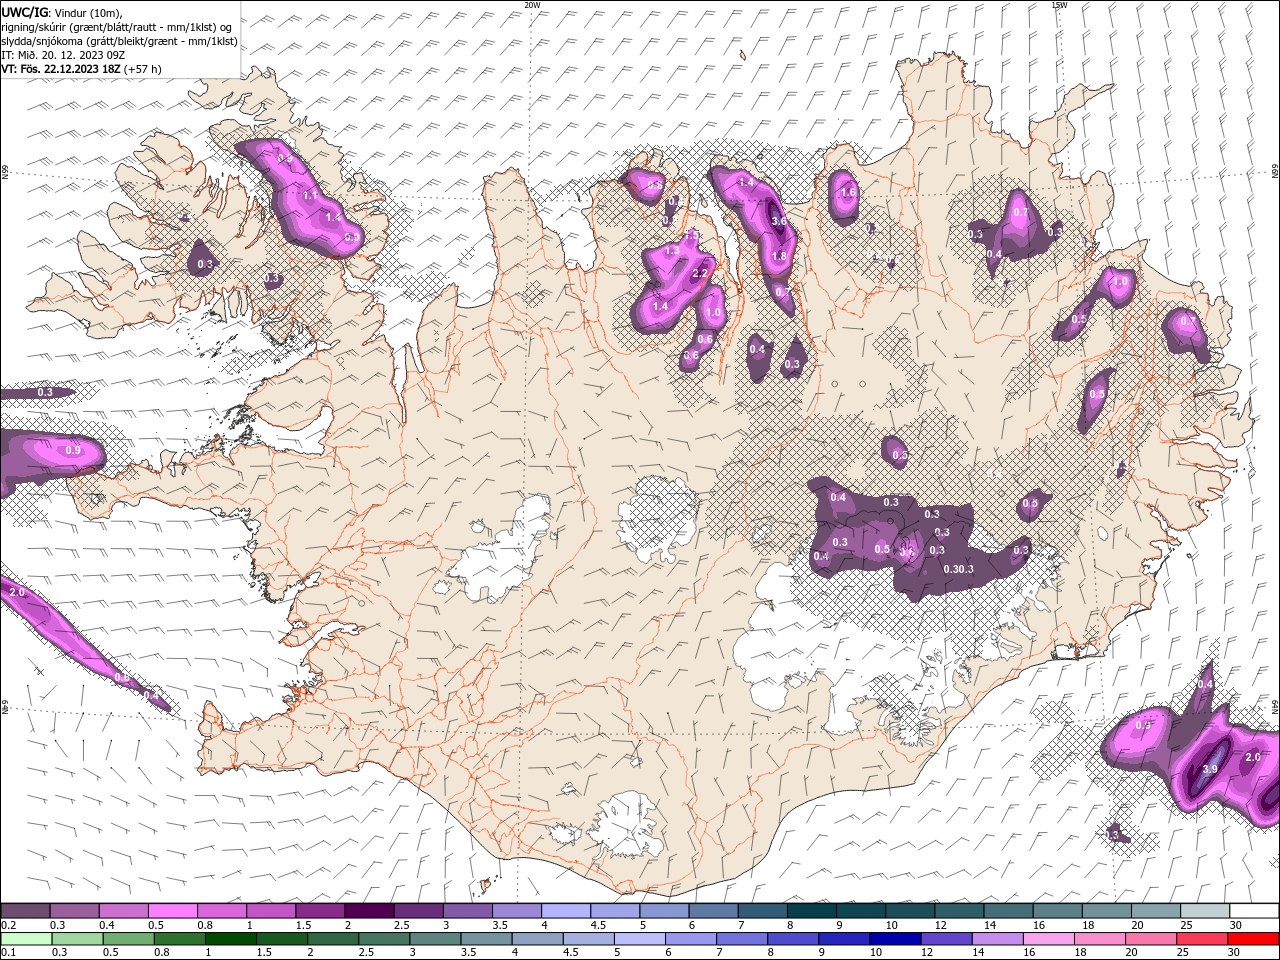Image resolution: width=1280 pixels, height=960 pixels.
Task: Click the 'IT: Mið. 20. 12. 2023 09Z' line
Action: [x=63, y=55]
